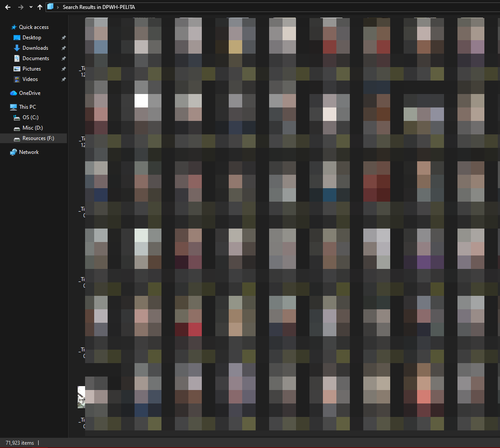Click the Network globe icon
Image resolution: width=500 pixels, height=448 pixels.
tap(13, 152)
